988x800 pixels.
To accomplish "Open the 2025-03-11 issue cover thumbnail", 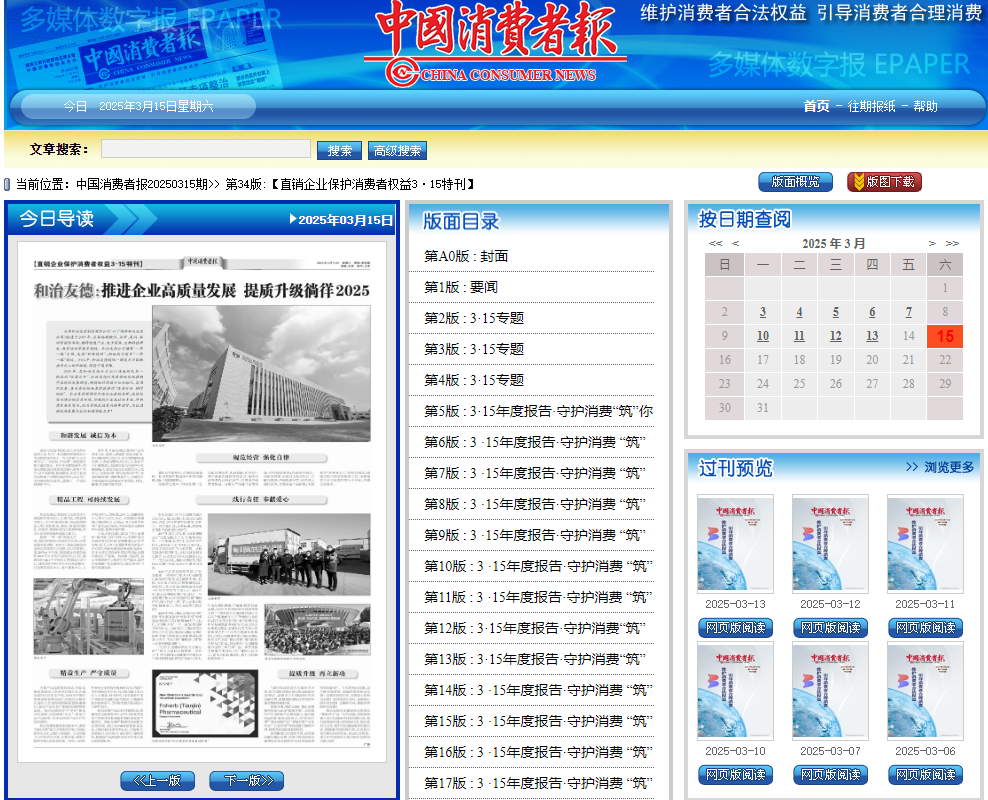I will 926,544.
